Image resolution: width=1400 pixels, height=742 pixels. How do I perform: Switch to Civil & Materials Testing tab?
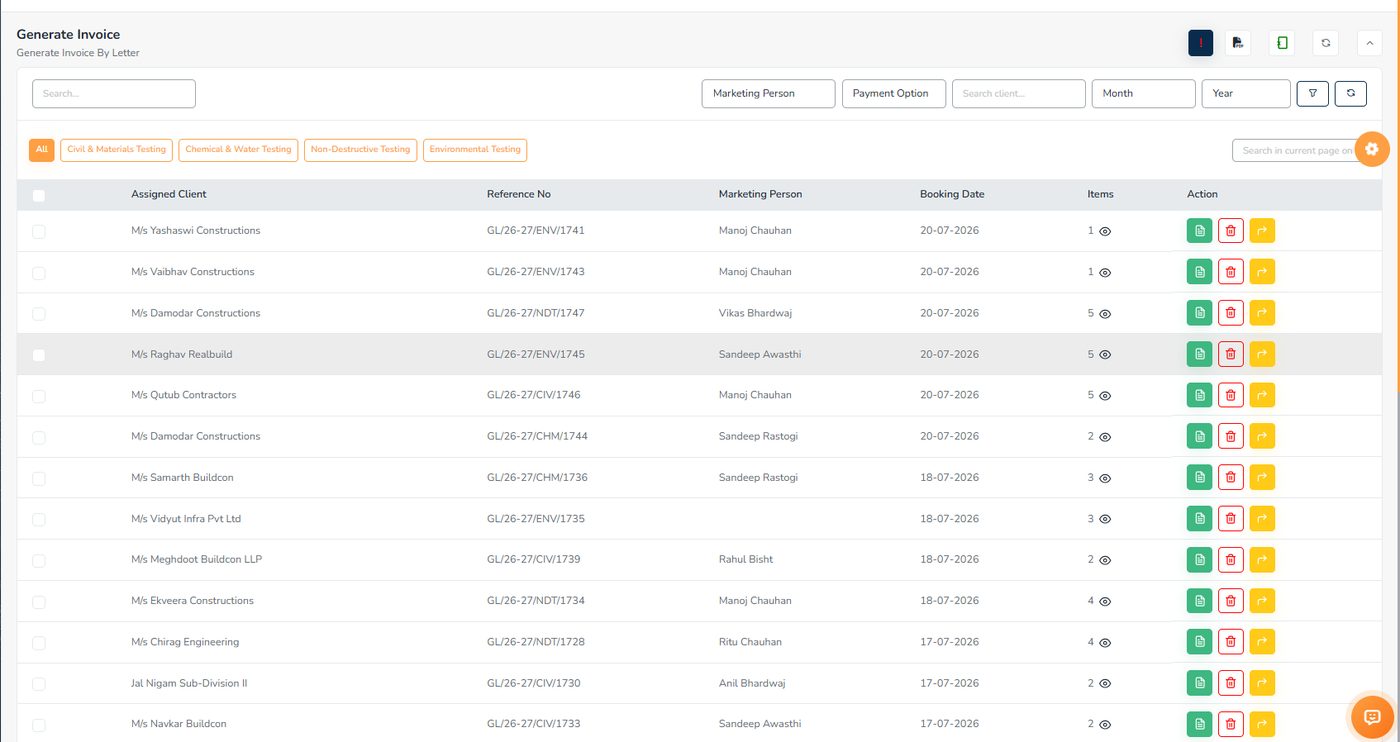(x=117, y=149)
